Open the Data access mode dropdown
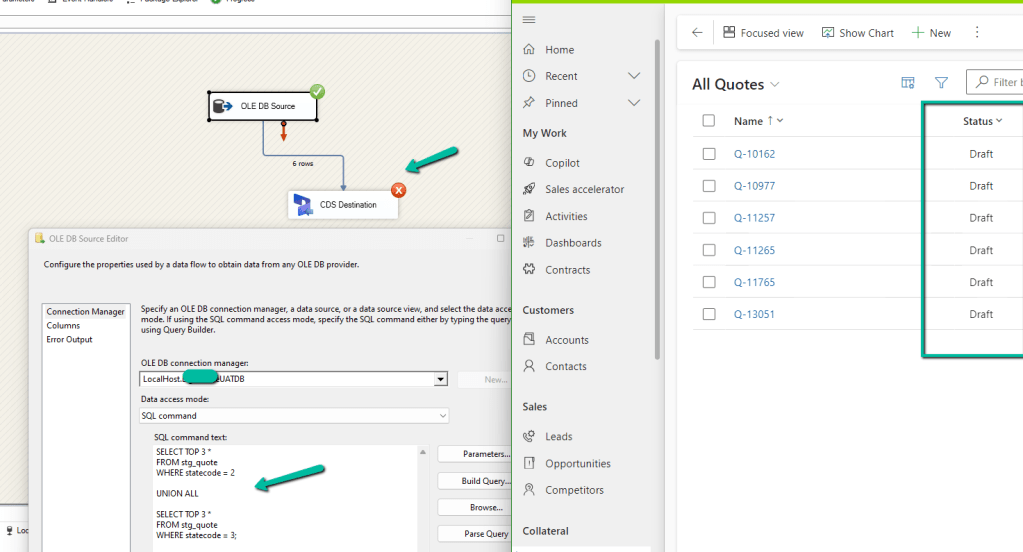The height and width of the screenshot is (552, 1023). pos(442,416)
